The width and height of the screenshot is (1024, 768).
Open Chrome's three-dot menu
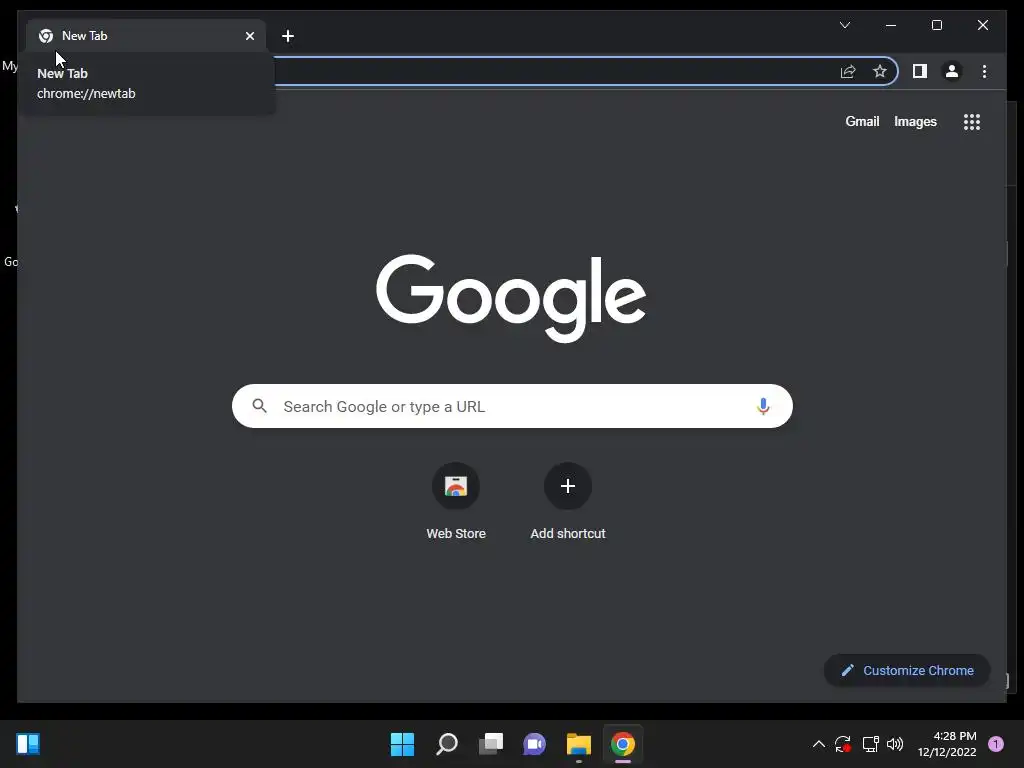tap(984, 71)
